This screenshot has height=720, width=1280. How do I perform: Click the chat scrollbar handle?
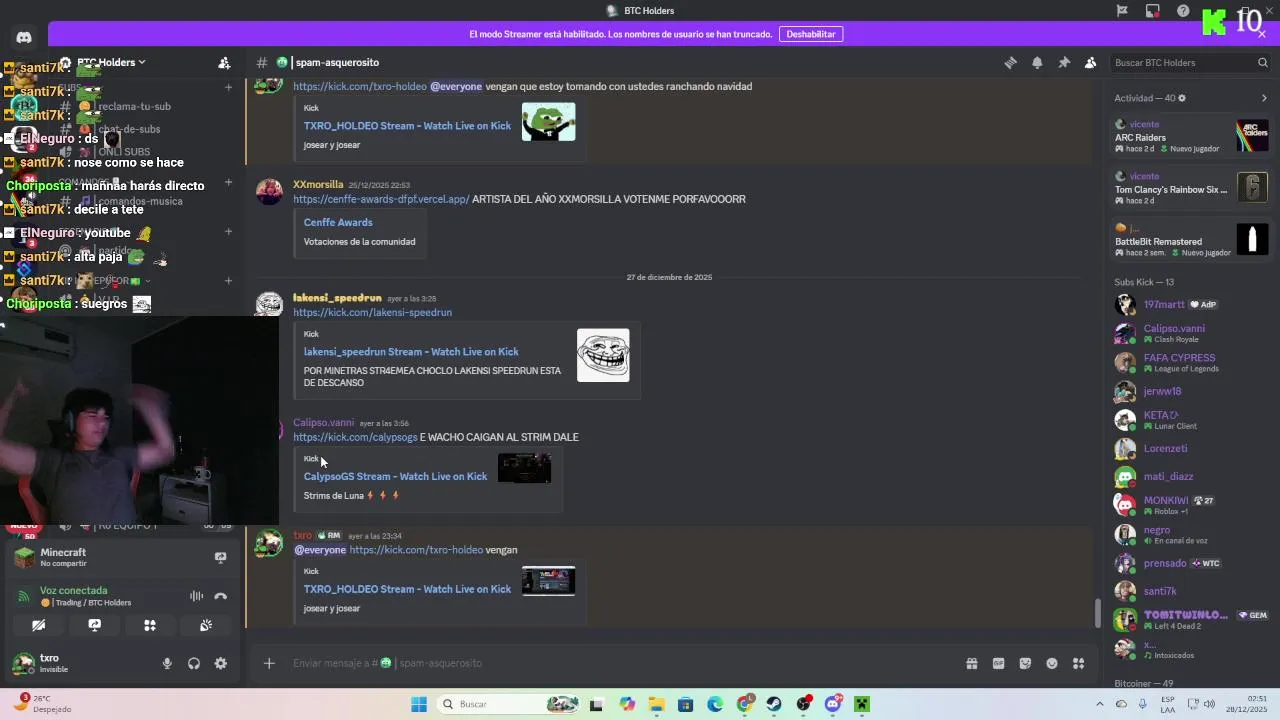pos(1097,613)
